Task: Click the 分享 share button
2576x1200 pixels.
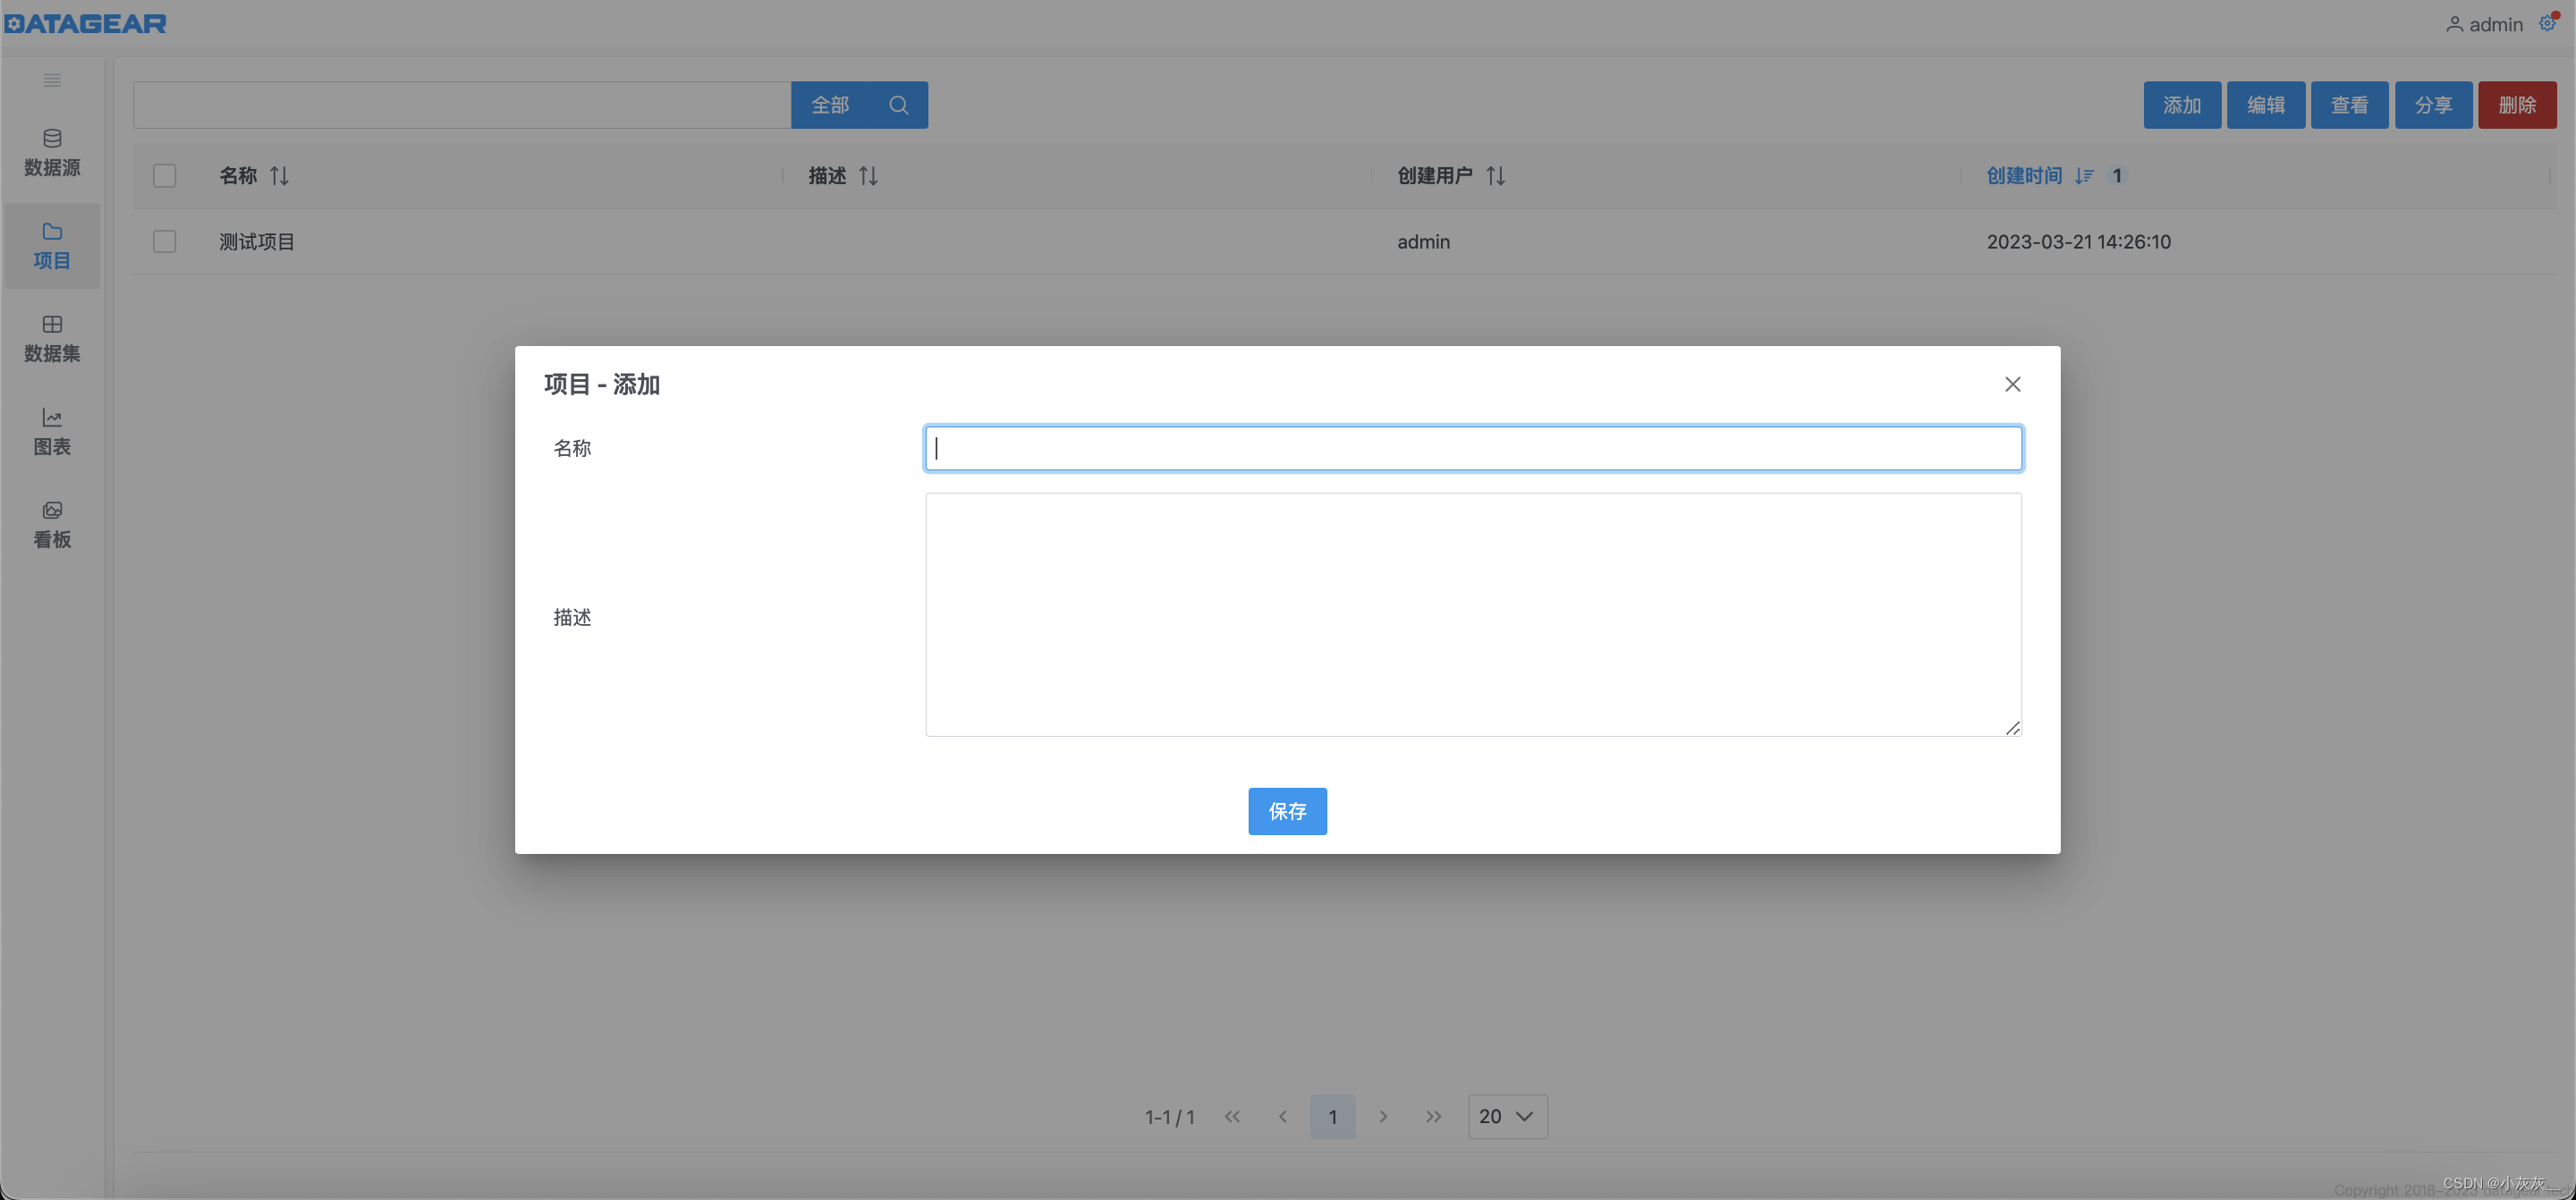Action: click(x=2434, y=105)
